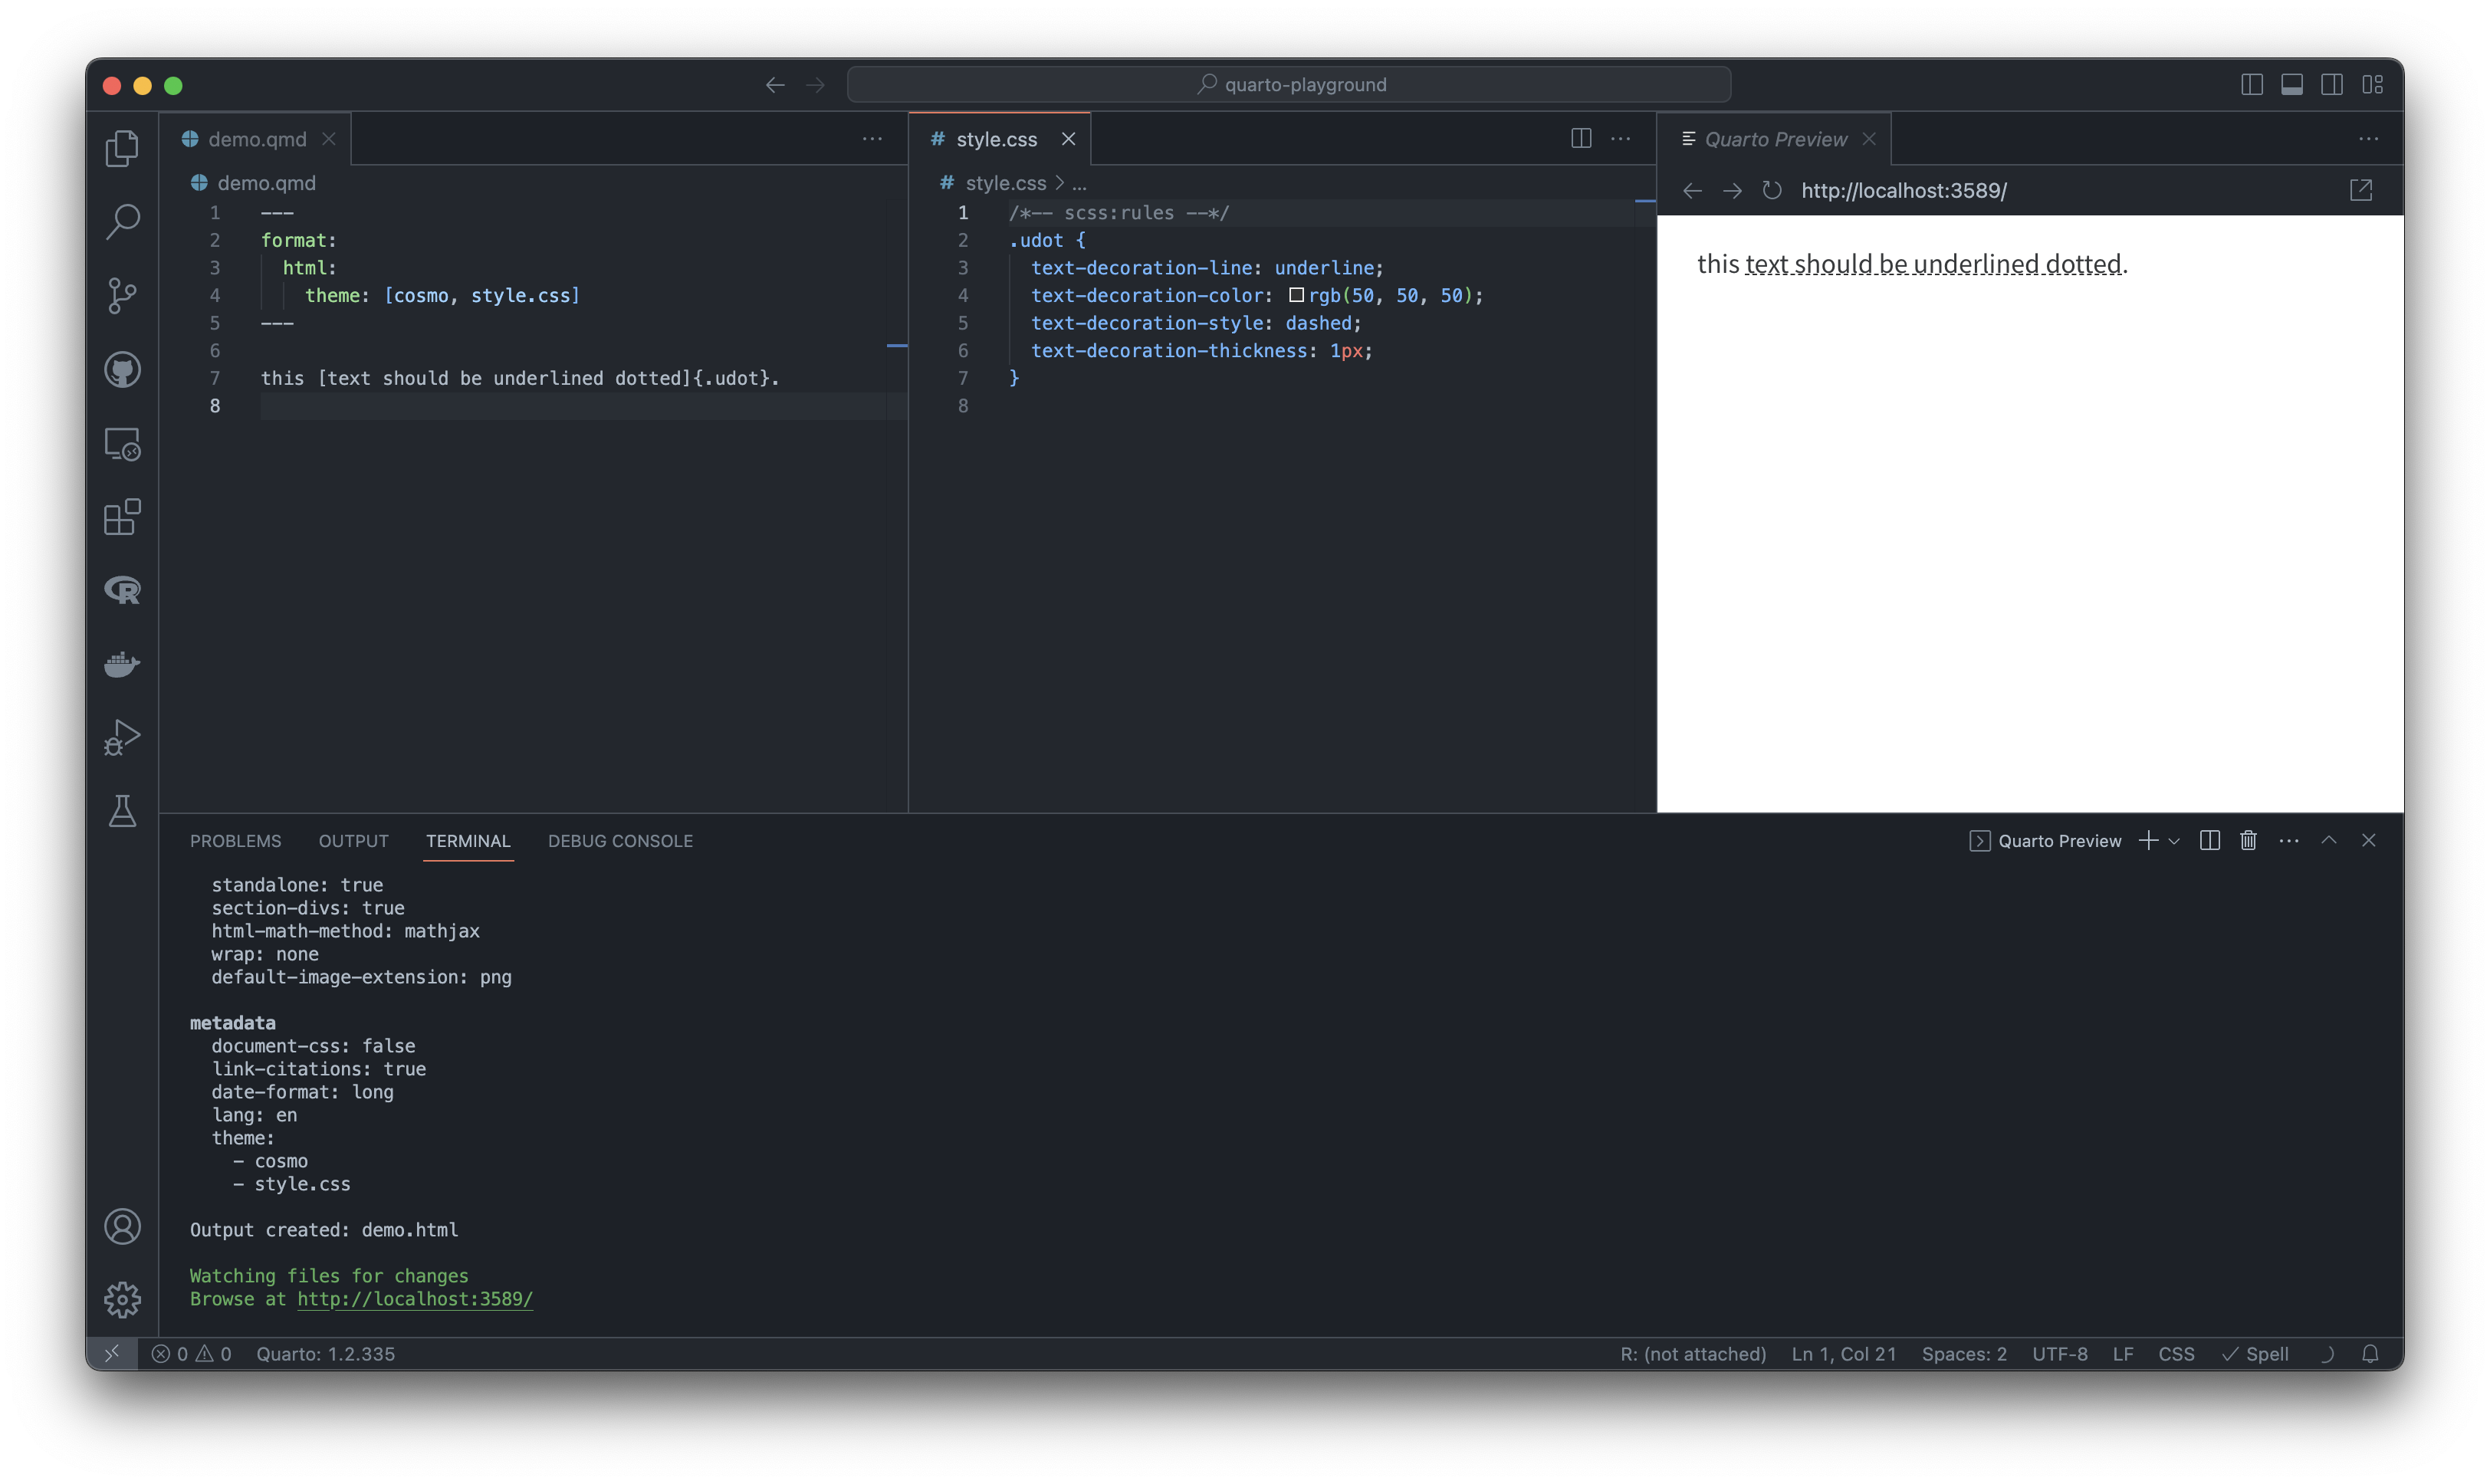Image resolution: width=2490 pixels, height=1484 pixels.
Task: Close the demo.qmd tab
Action: (328, 139)
